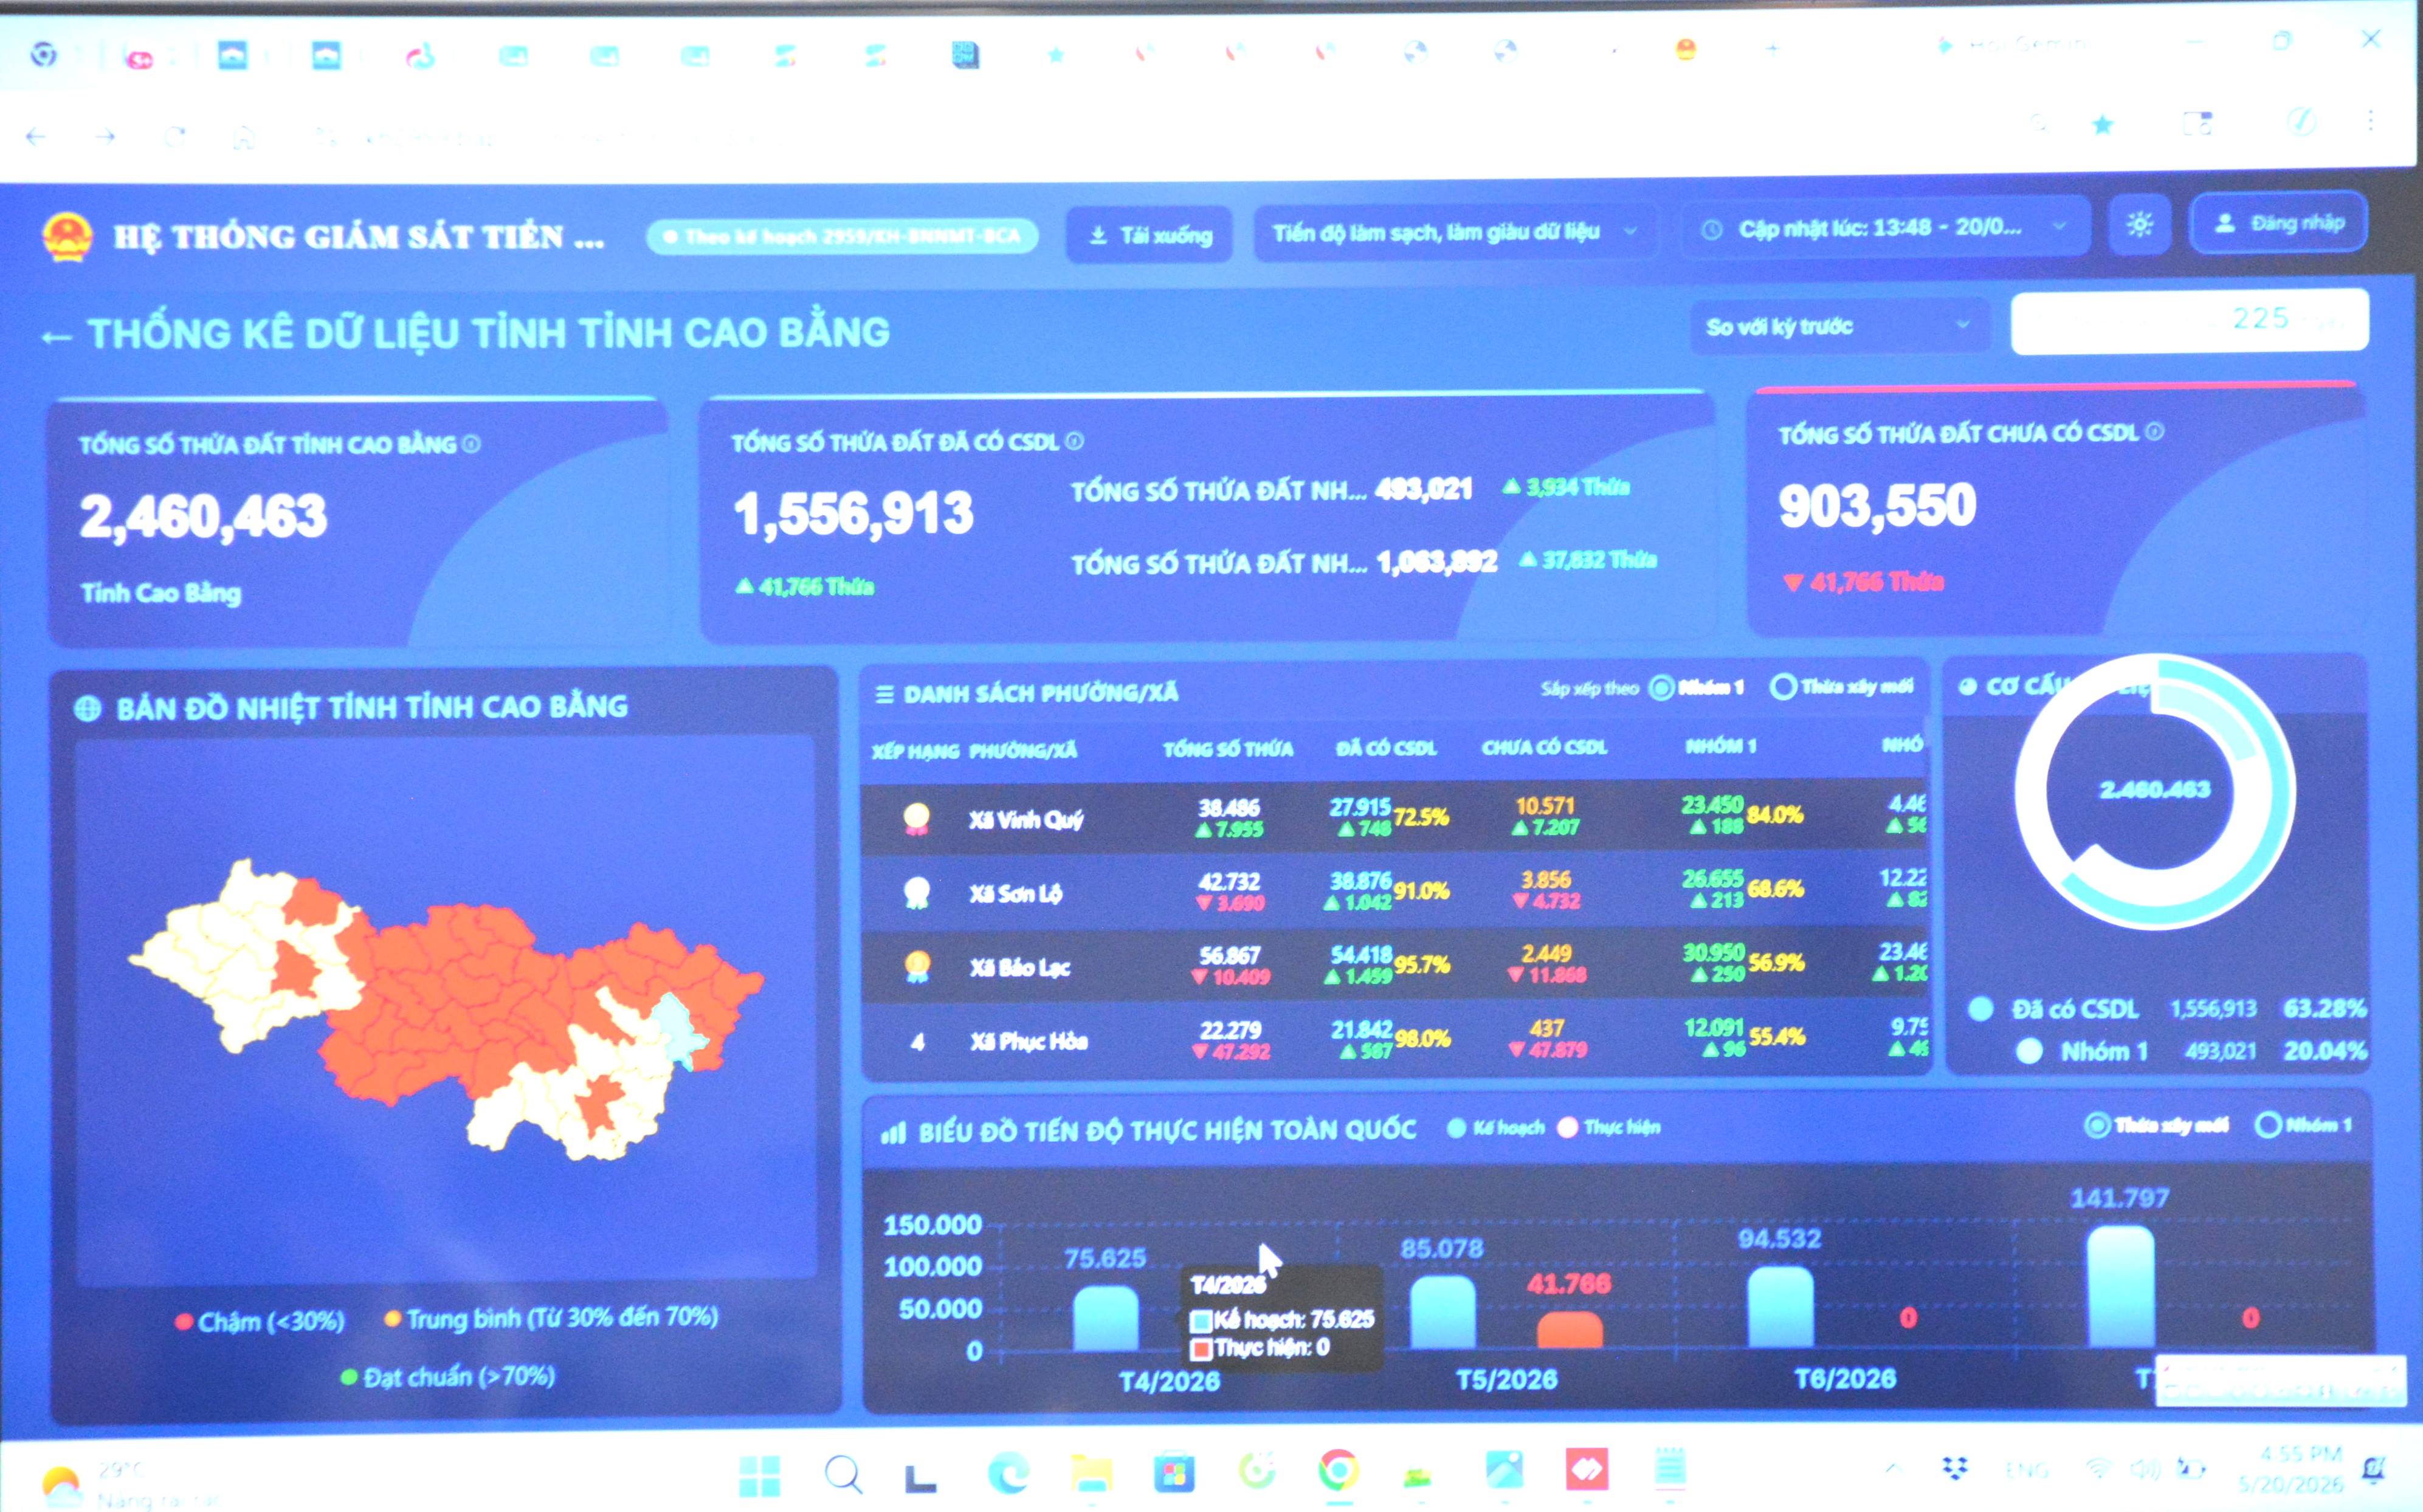Toggle Nhóm 1 legend in donut chart
Screen dimensions: 2423x1512
point(2082,1051)
